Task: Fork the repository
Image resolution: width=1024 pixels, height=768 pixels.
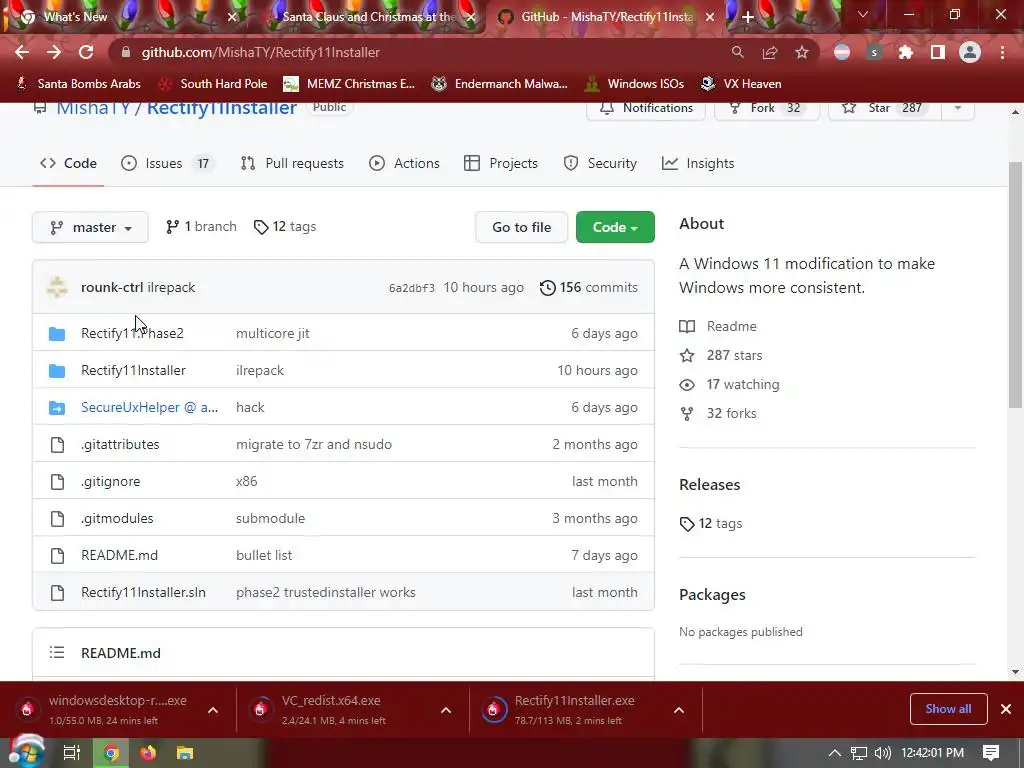Action: pos(767,108)
